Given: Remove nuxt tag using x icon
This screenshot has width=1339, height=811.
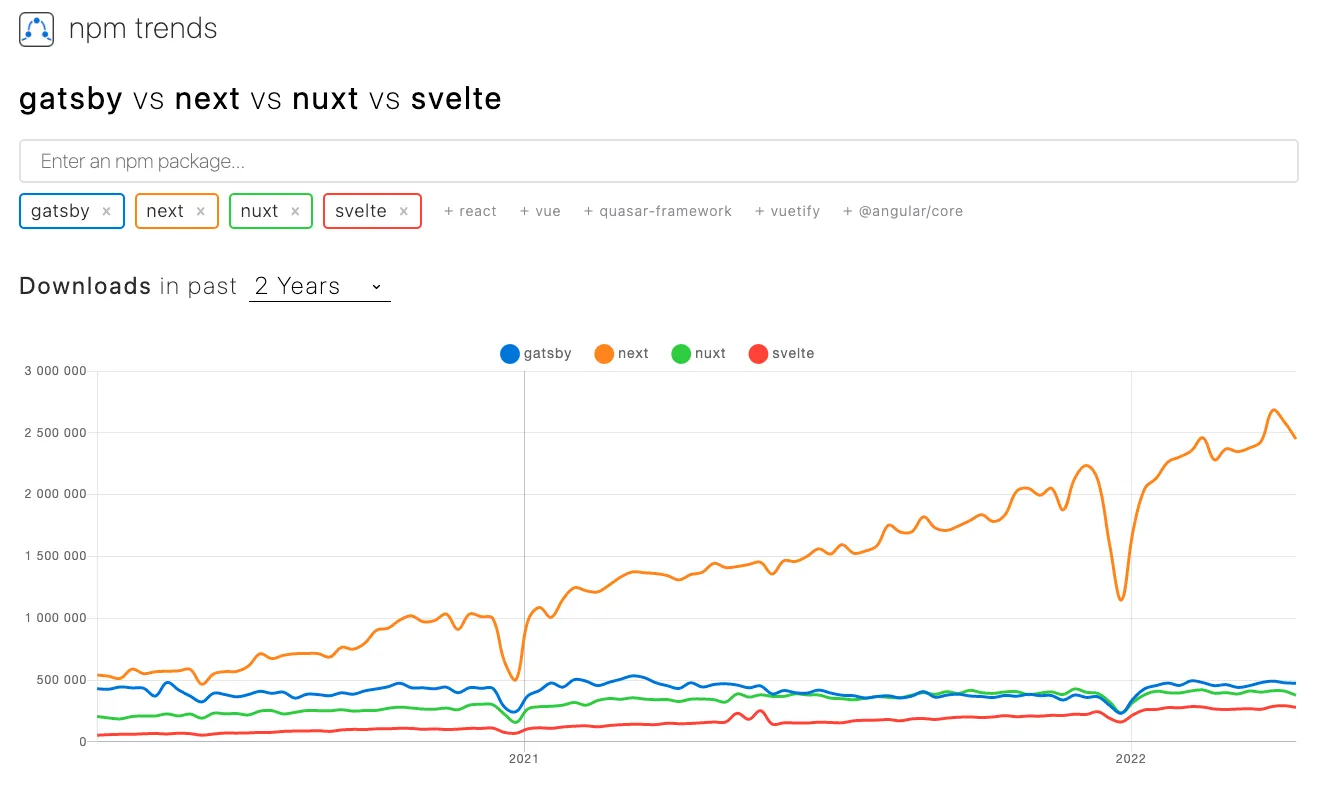Looking at the screenshot, I should click(x=295, y=212).
